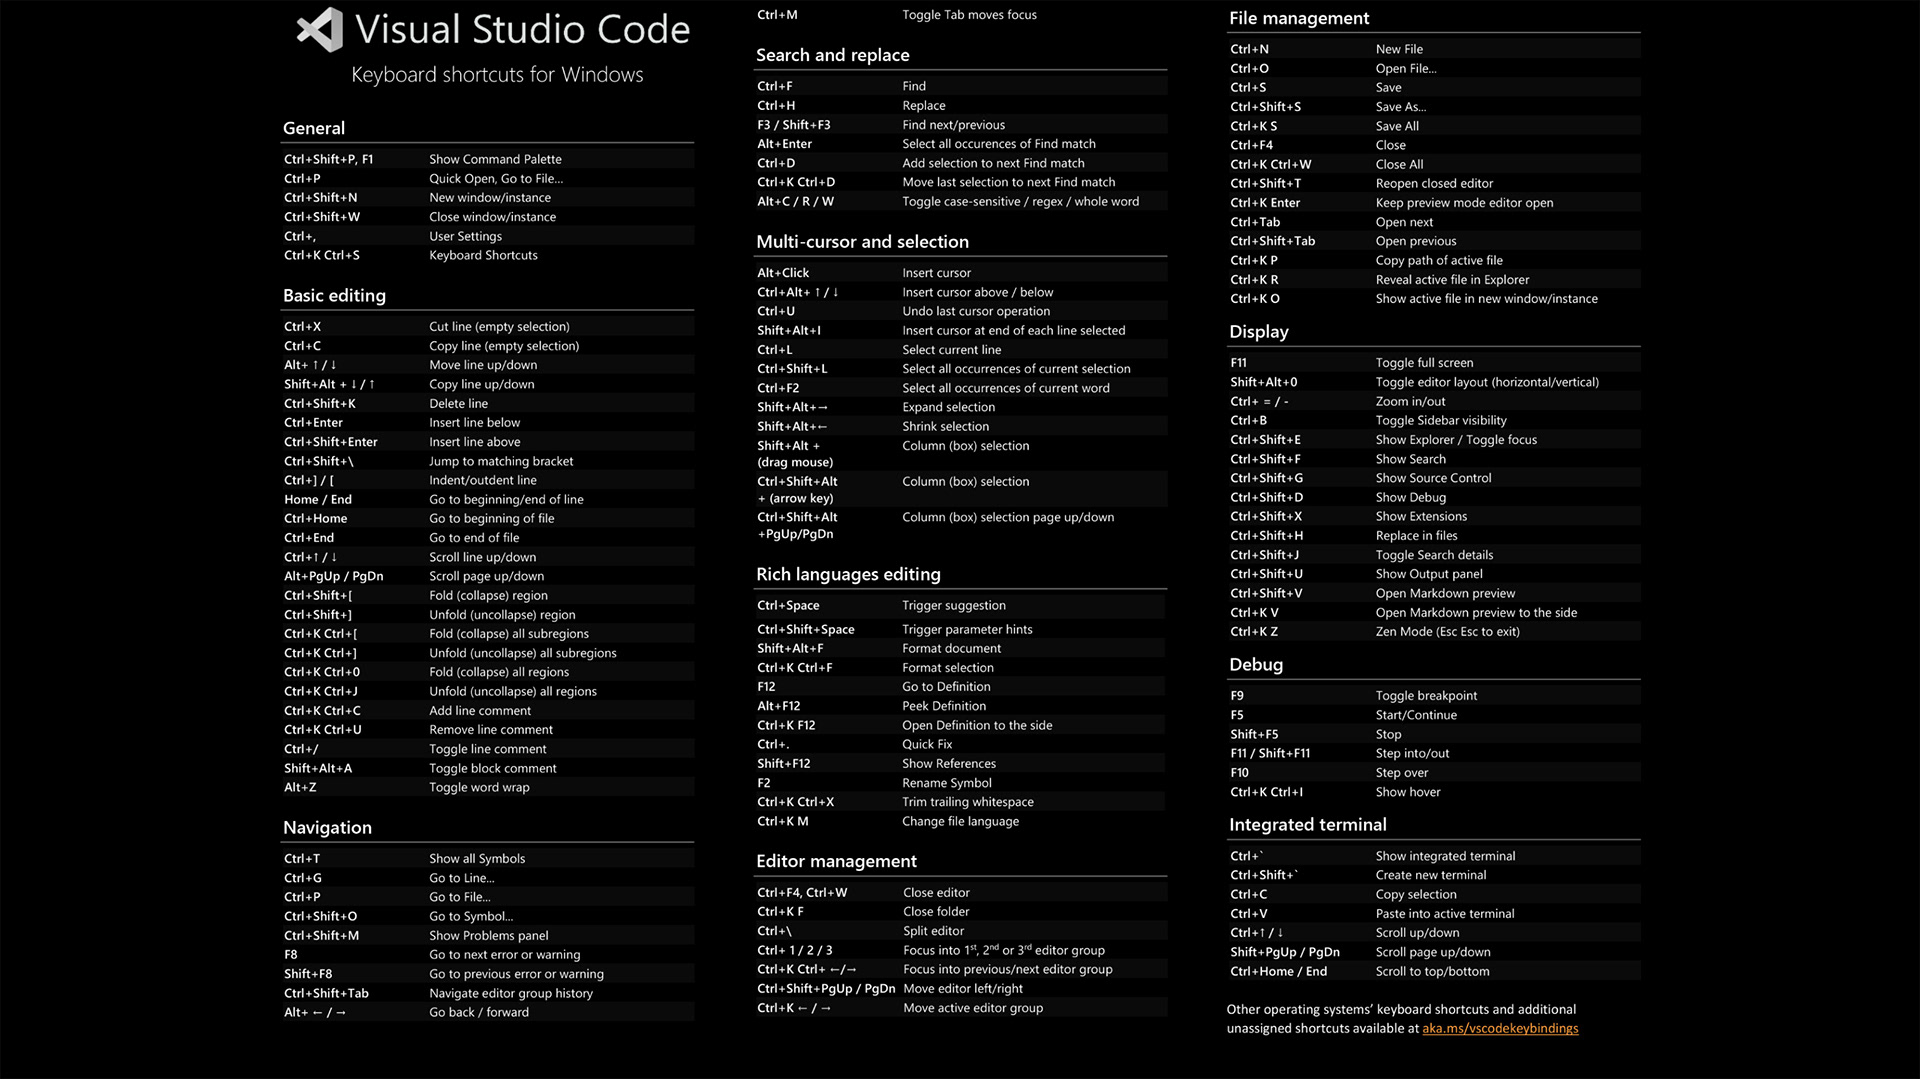Select 'Go to Line...' text
This screenshot has width=1920, height=1079.
(461, 878)
